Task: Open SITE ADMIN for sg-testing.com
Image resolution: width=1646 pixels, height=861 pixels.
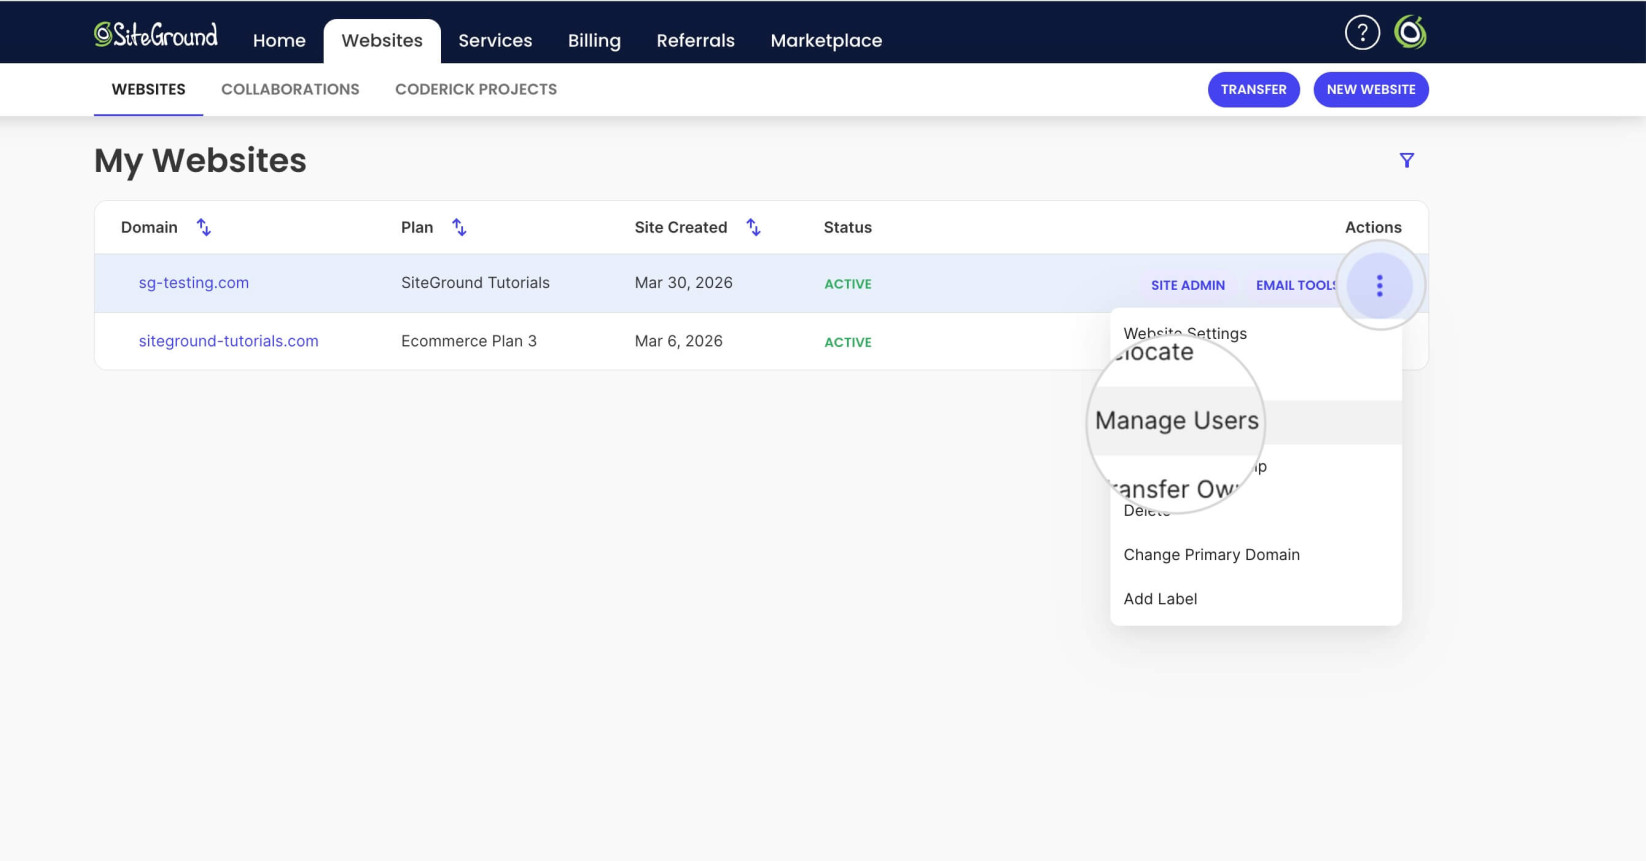Action: (x=1188, y=285)
